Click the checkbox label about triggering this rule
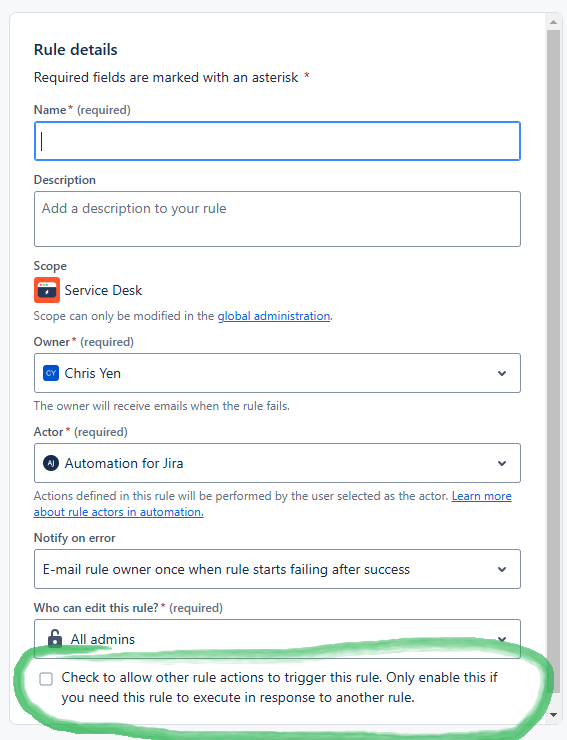The image size is (567, 740). pyautogui.click(x=279, y=687)
